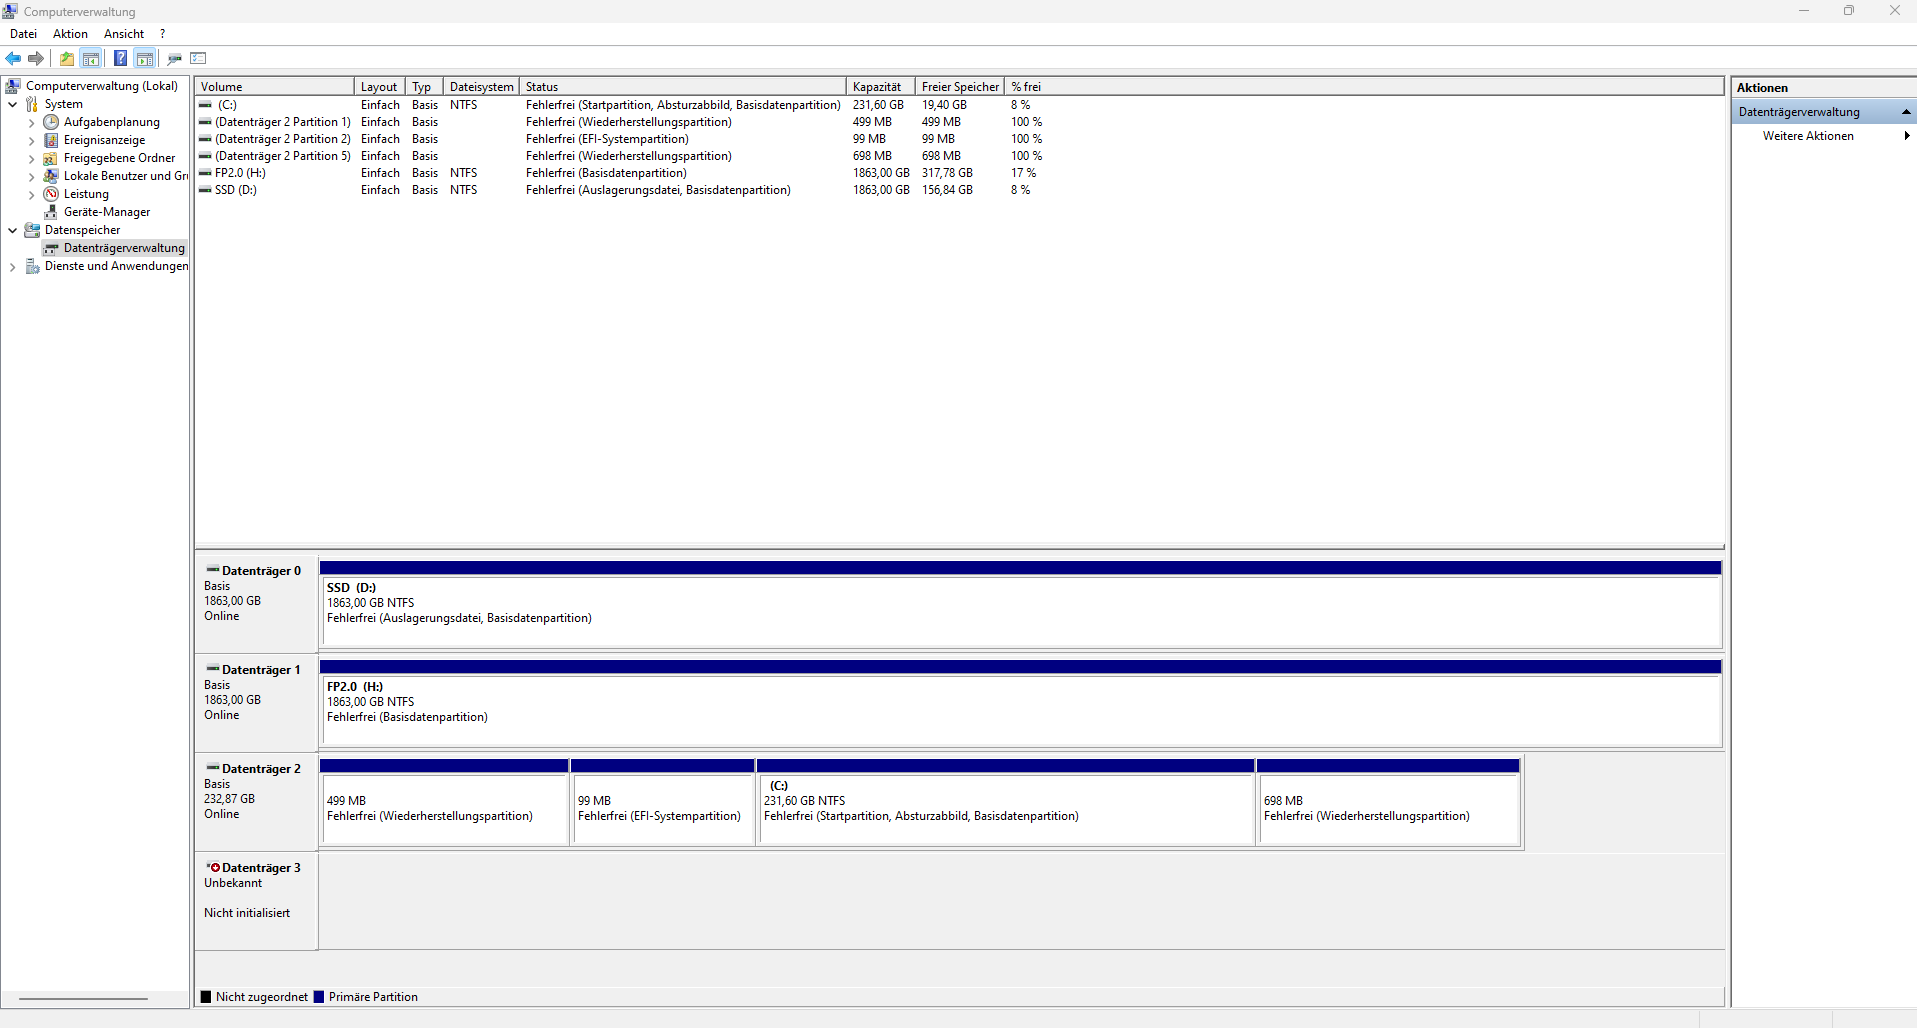1917x1028 pixels.
Task: Click the Freigegebene Ordner folder icon
Action: tap(52, 158)
